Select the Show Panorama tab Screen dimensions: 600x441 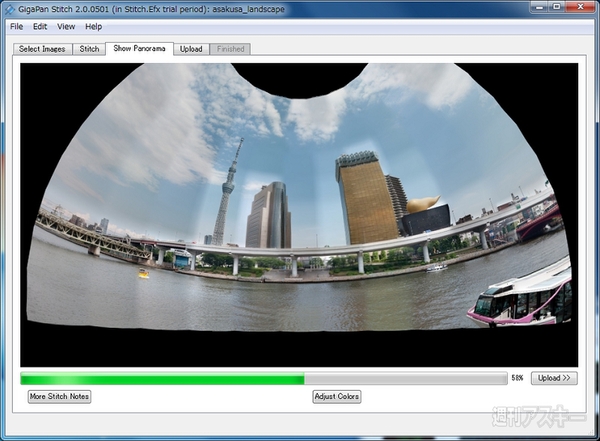point(139,49)
